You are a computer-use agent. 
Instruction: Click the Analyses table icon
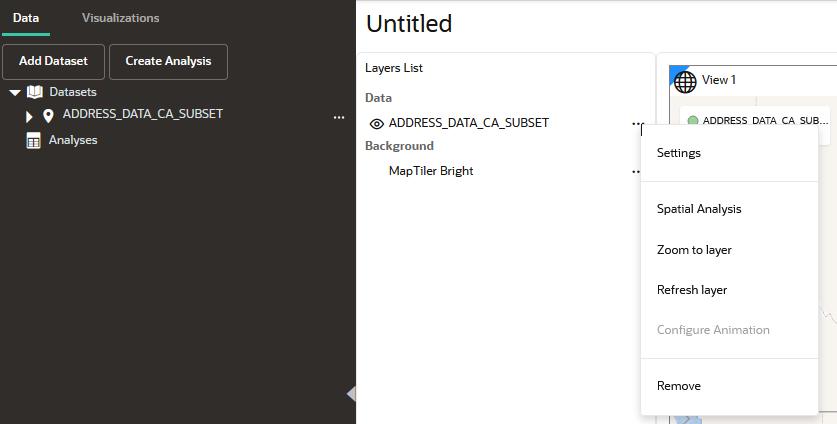click(33, 141)
